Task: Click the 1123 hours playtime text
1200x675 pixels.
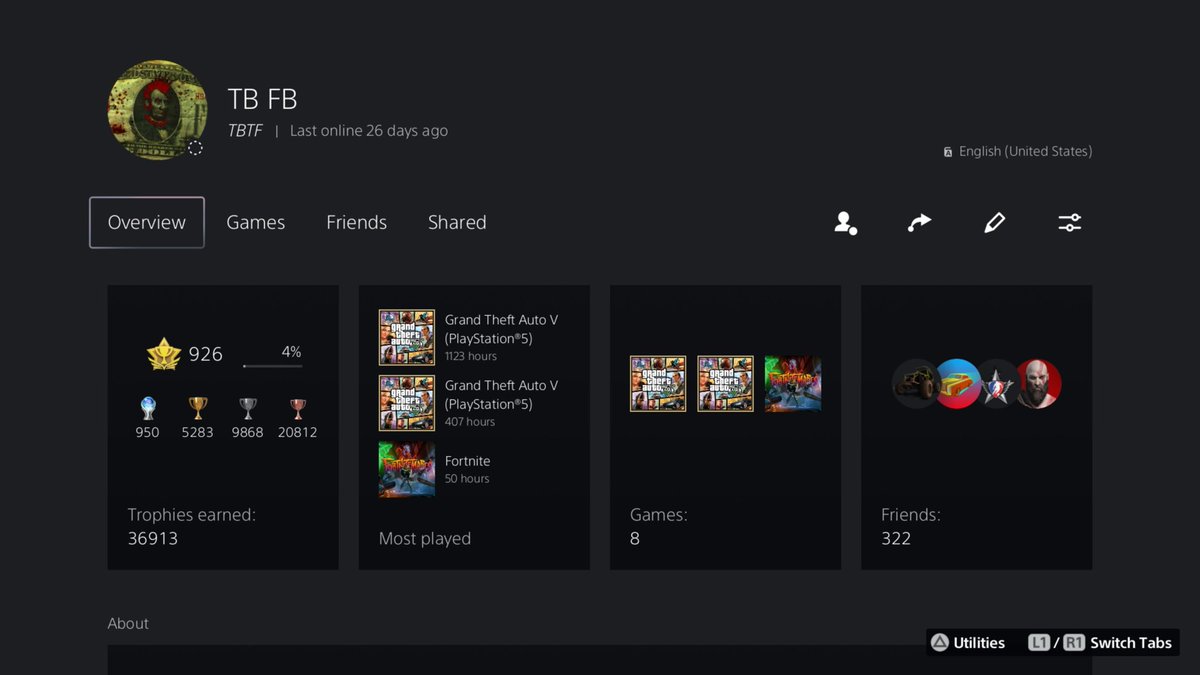Action: (471, 356)
